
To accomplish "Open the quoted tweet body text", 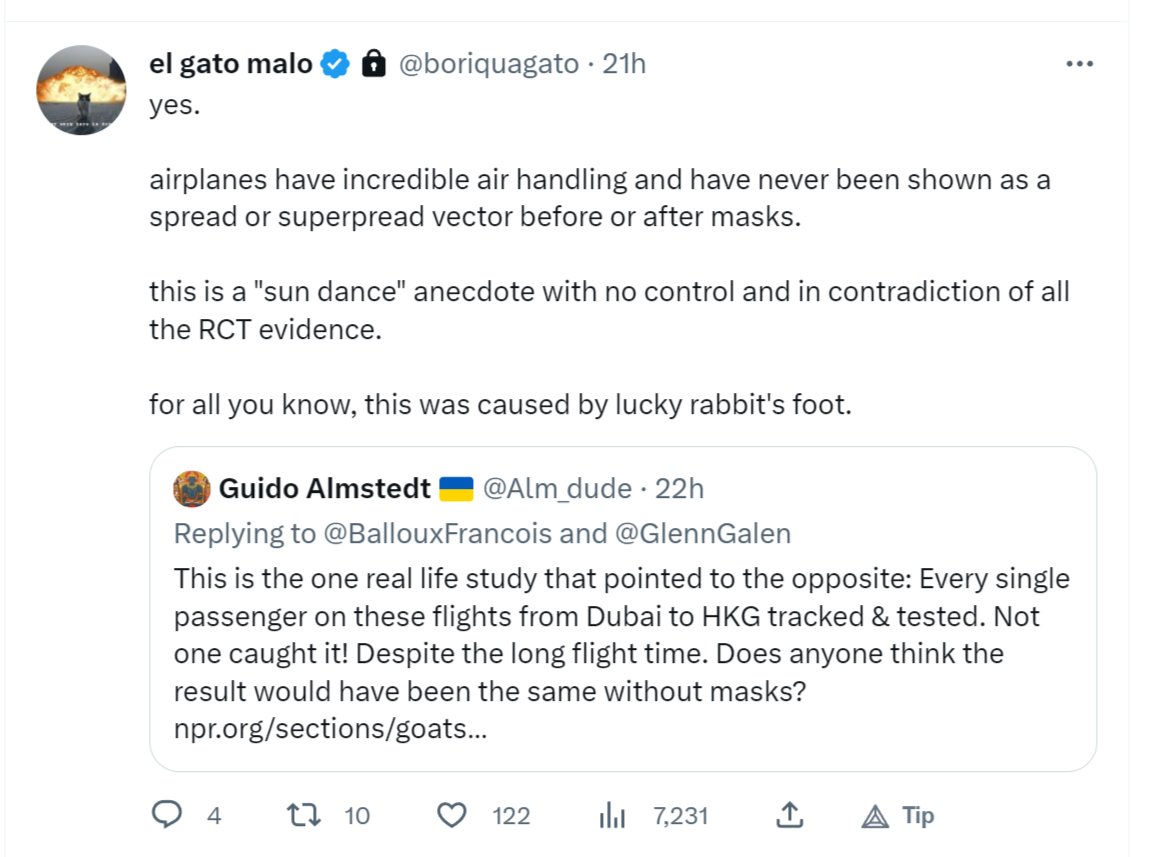I will [620, 635].
